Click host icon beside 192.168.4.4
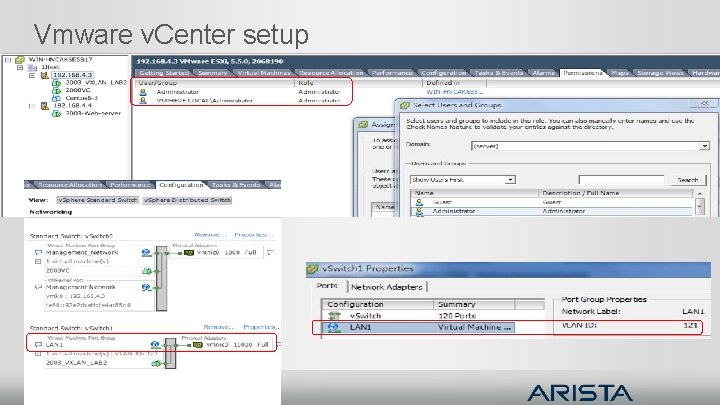720x405 pixels. tap(45, 106)
